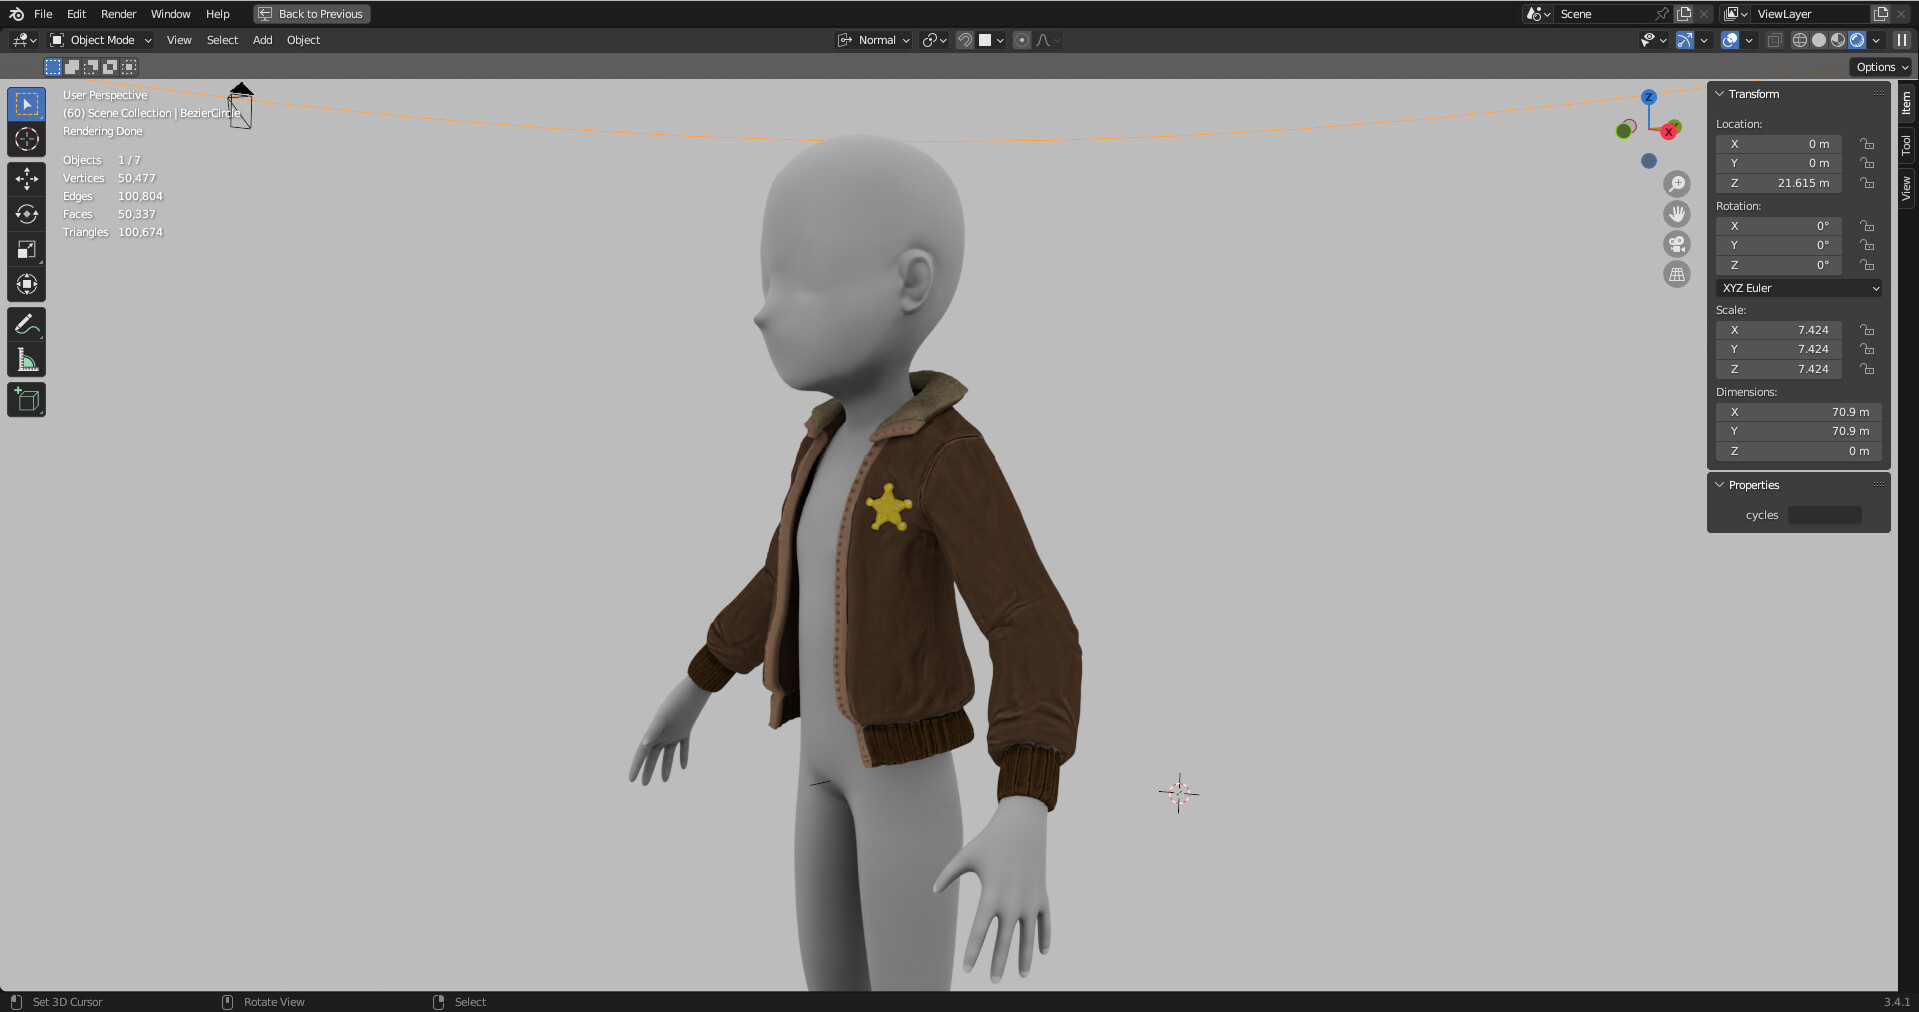Open the Add menu
1919x1012 pixels.
point(262,40)
